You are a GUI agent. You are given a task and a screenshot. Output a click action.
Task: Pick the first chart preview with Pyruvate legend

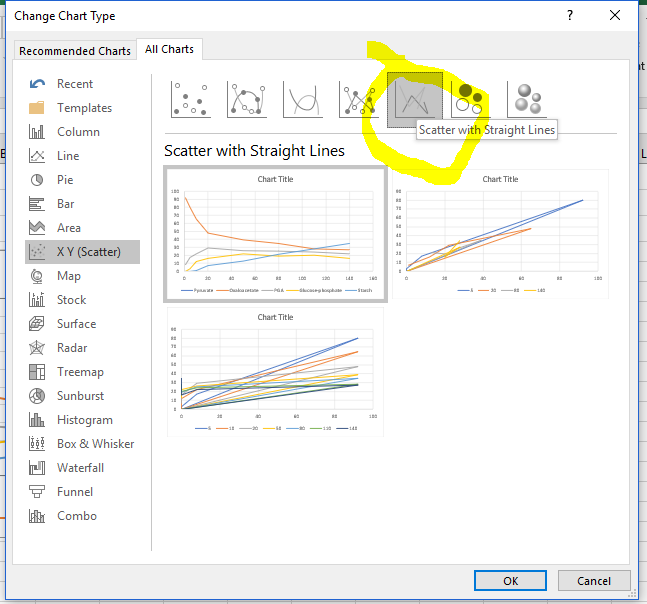pos(275,234)
